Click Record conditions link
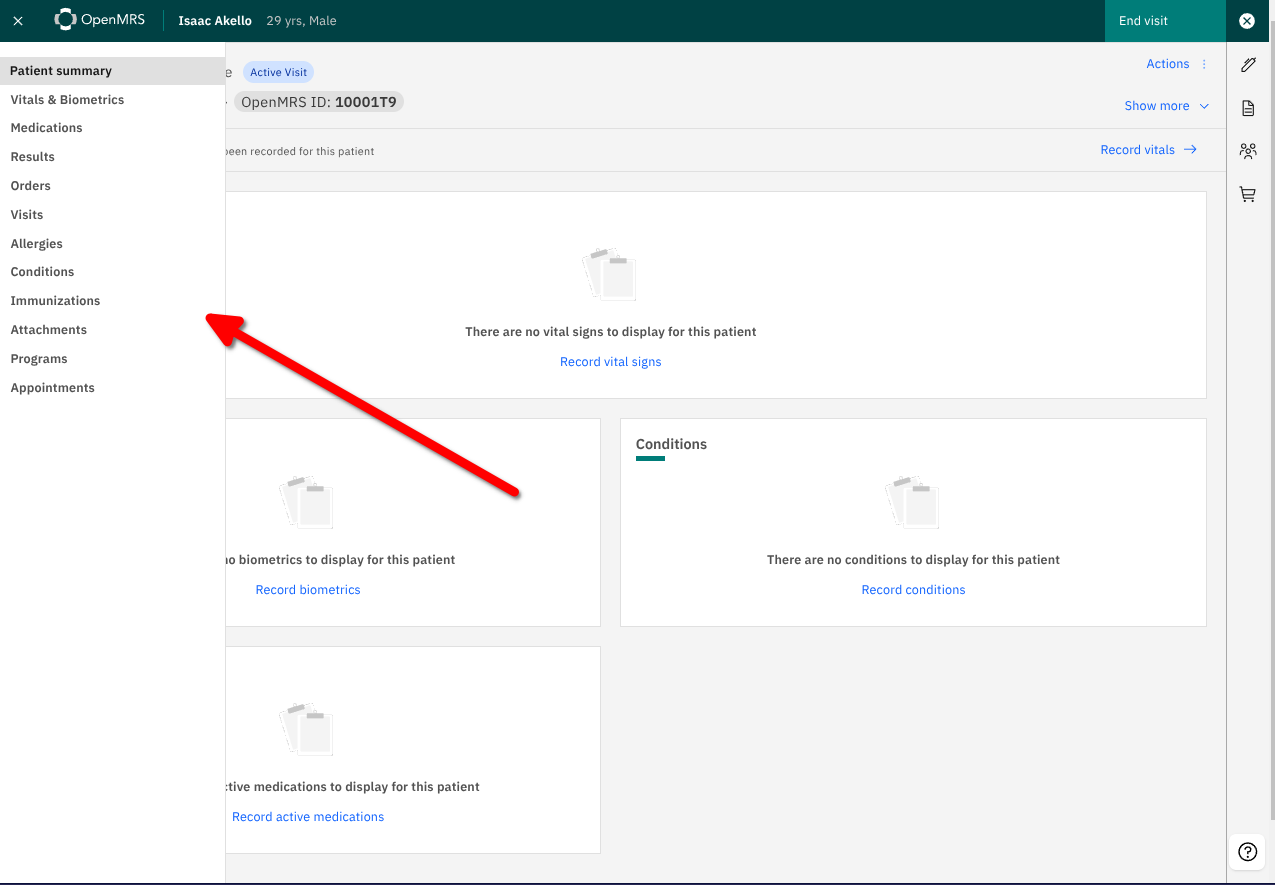1275x885 pixels. (x=913, y=590)
